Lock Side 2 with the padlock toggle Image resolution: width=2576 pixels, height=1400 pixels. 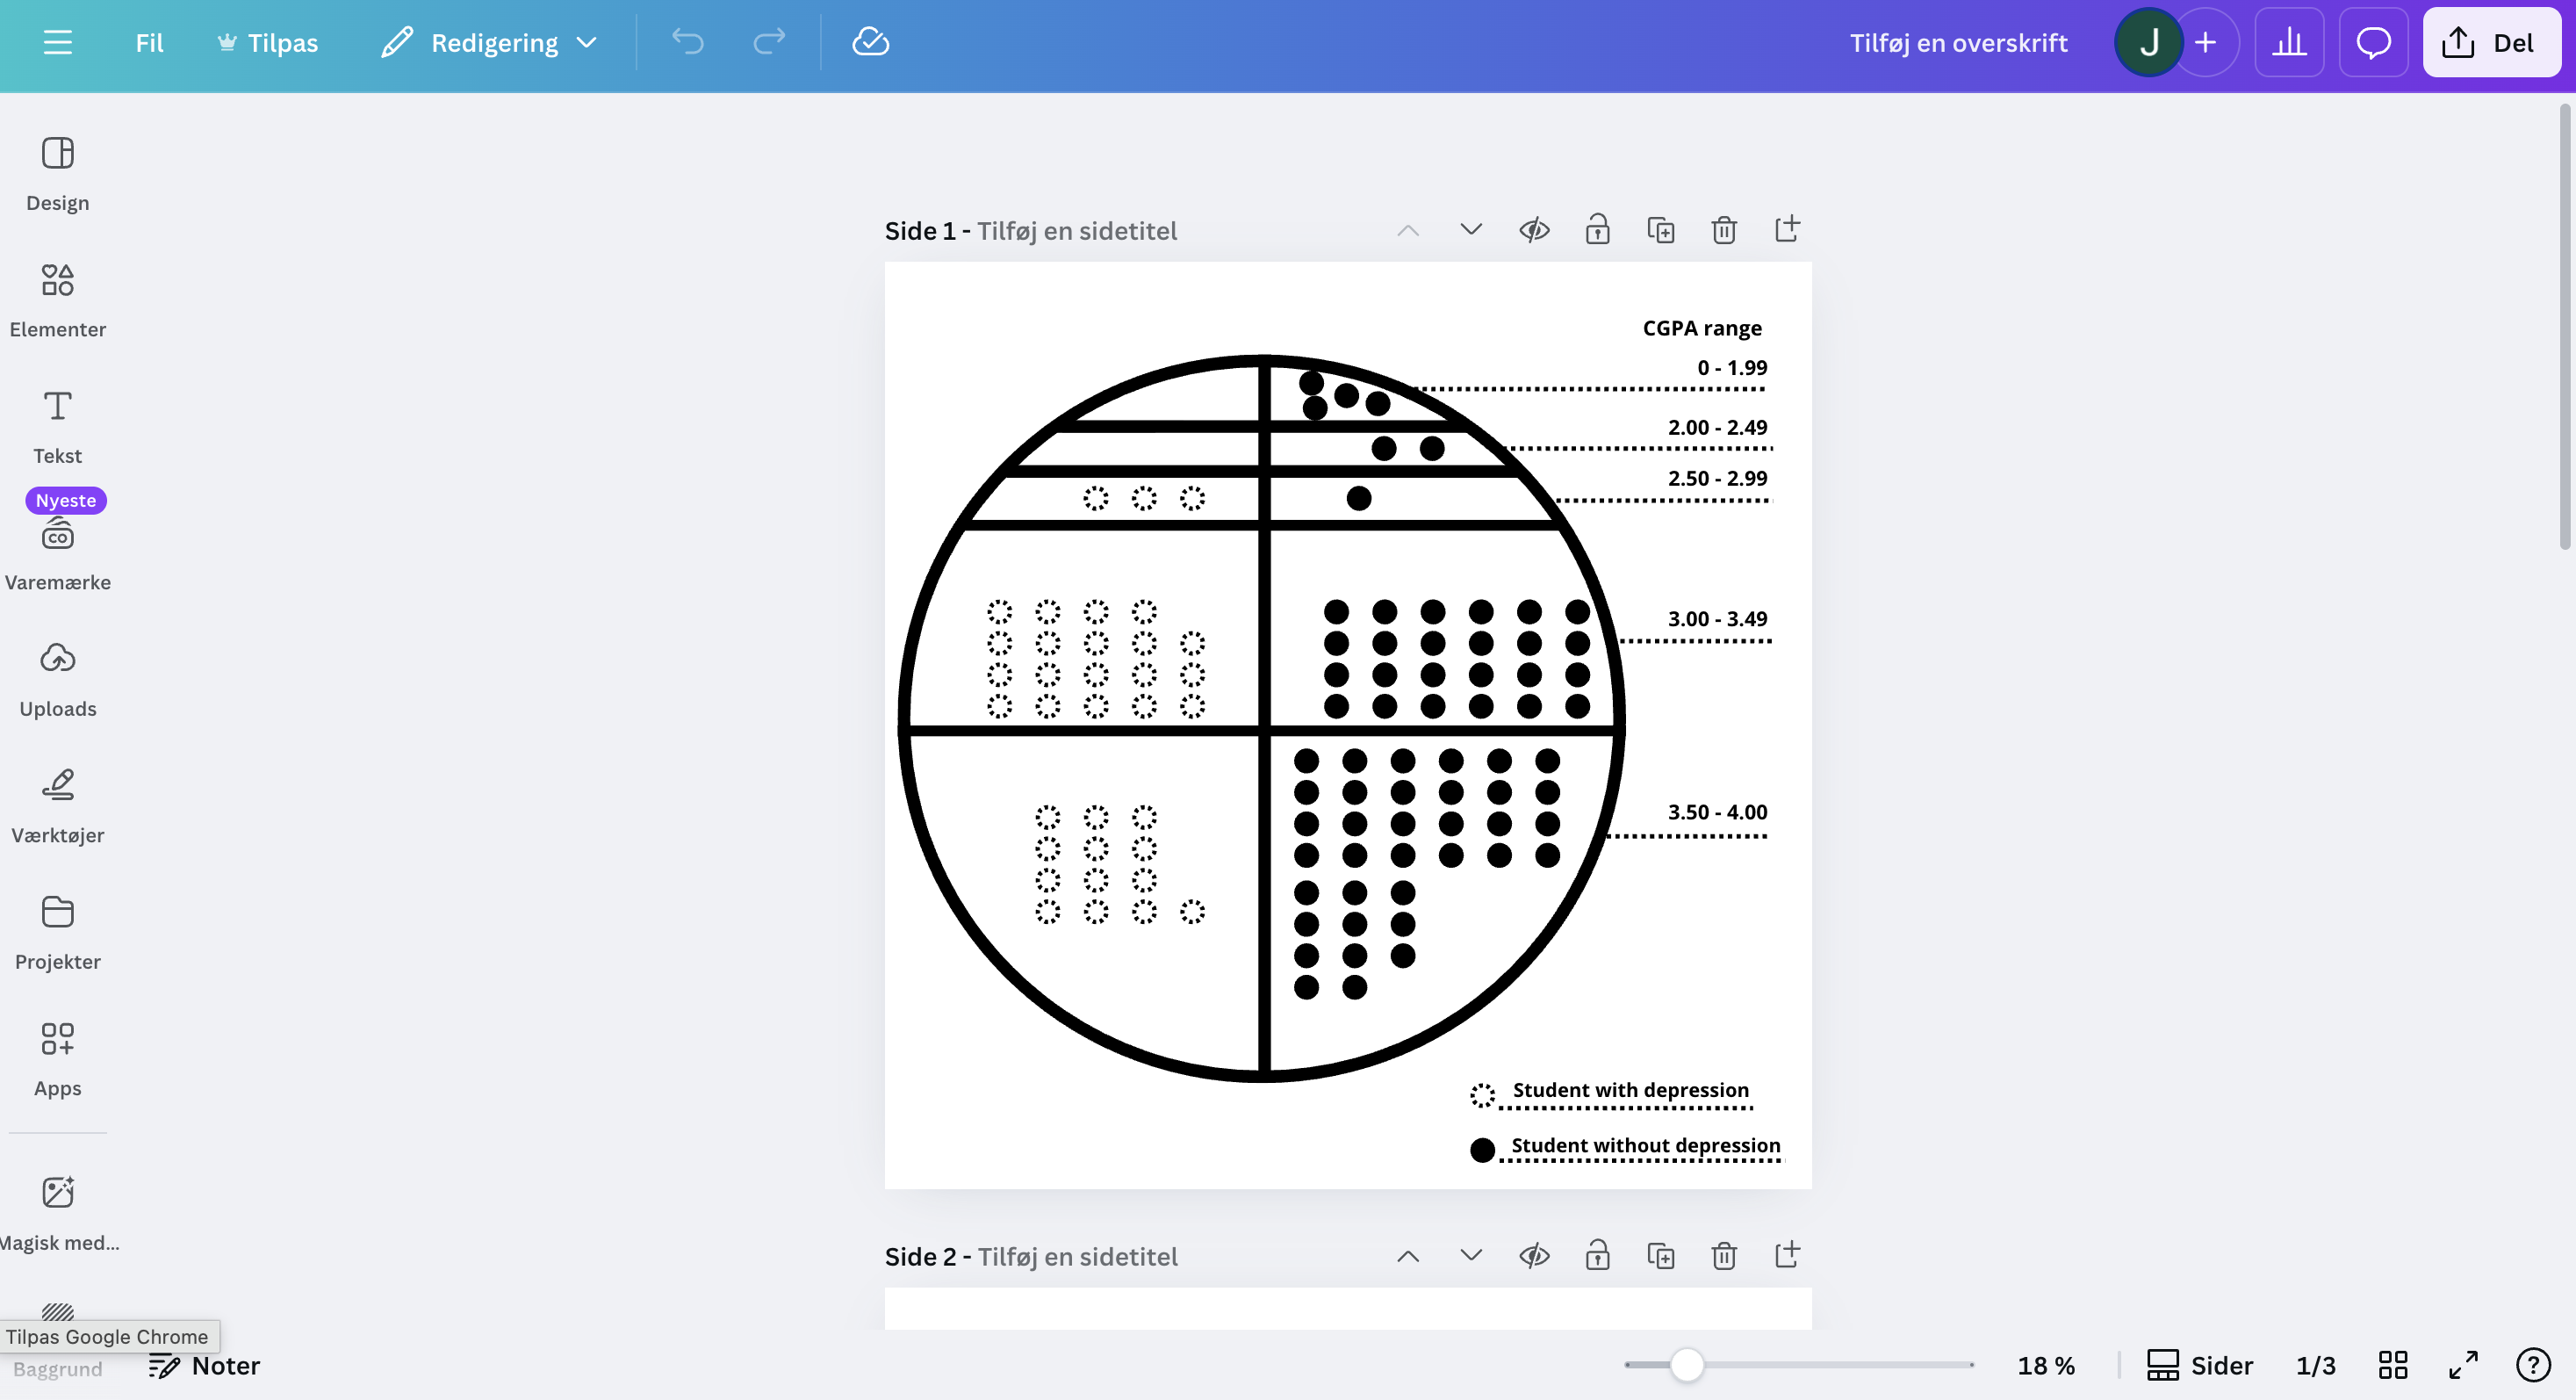pyautogui.click(x=1597, y=1256)
